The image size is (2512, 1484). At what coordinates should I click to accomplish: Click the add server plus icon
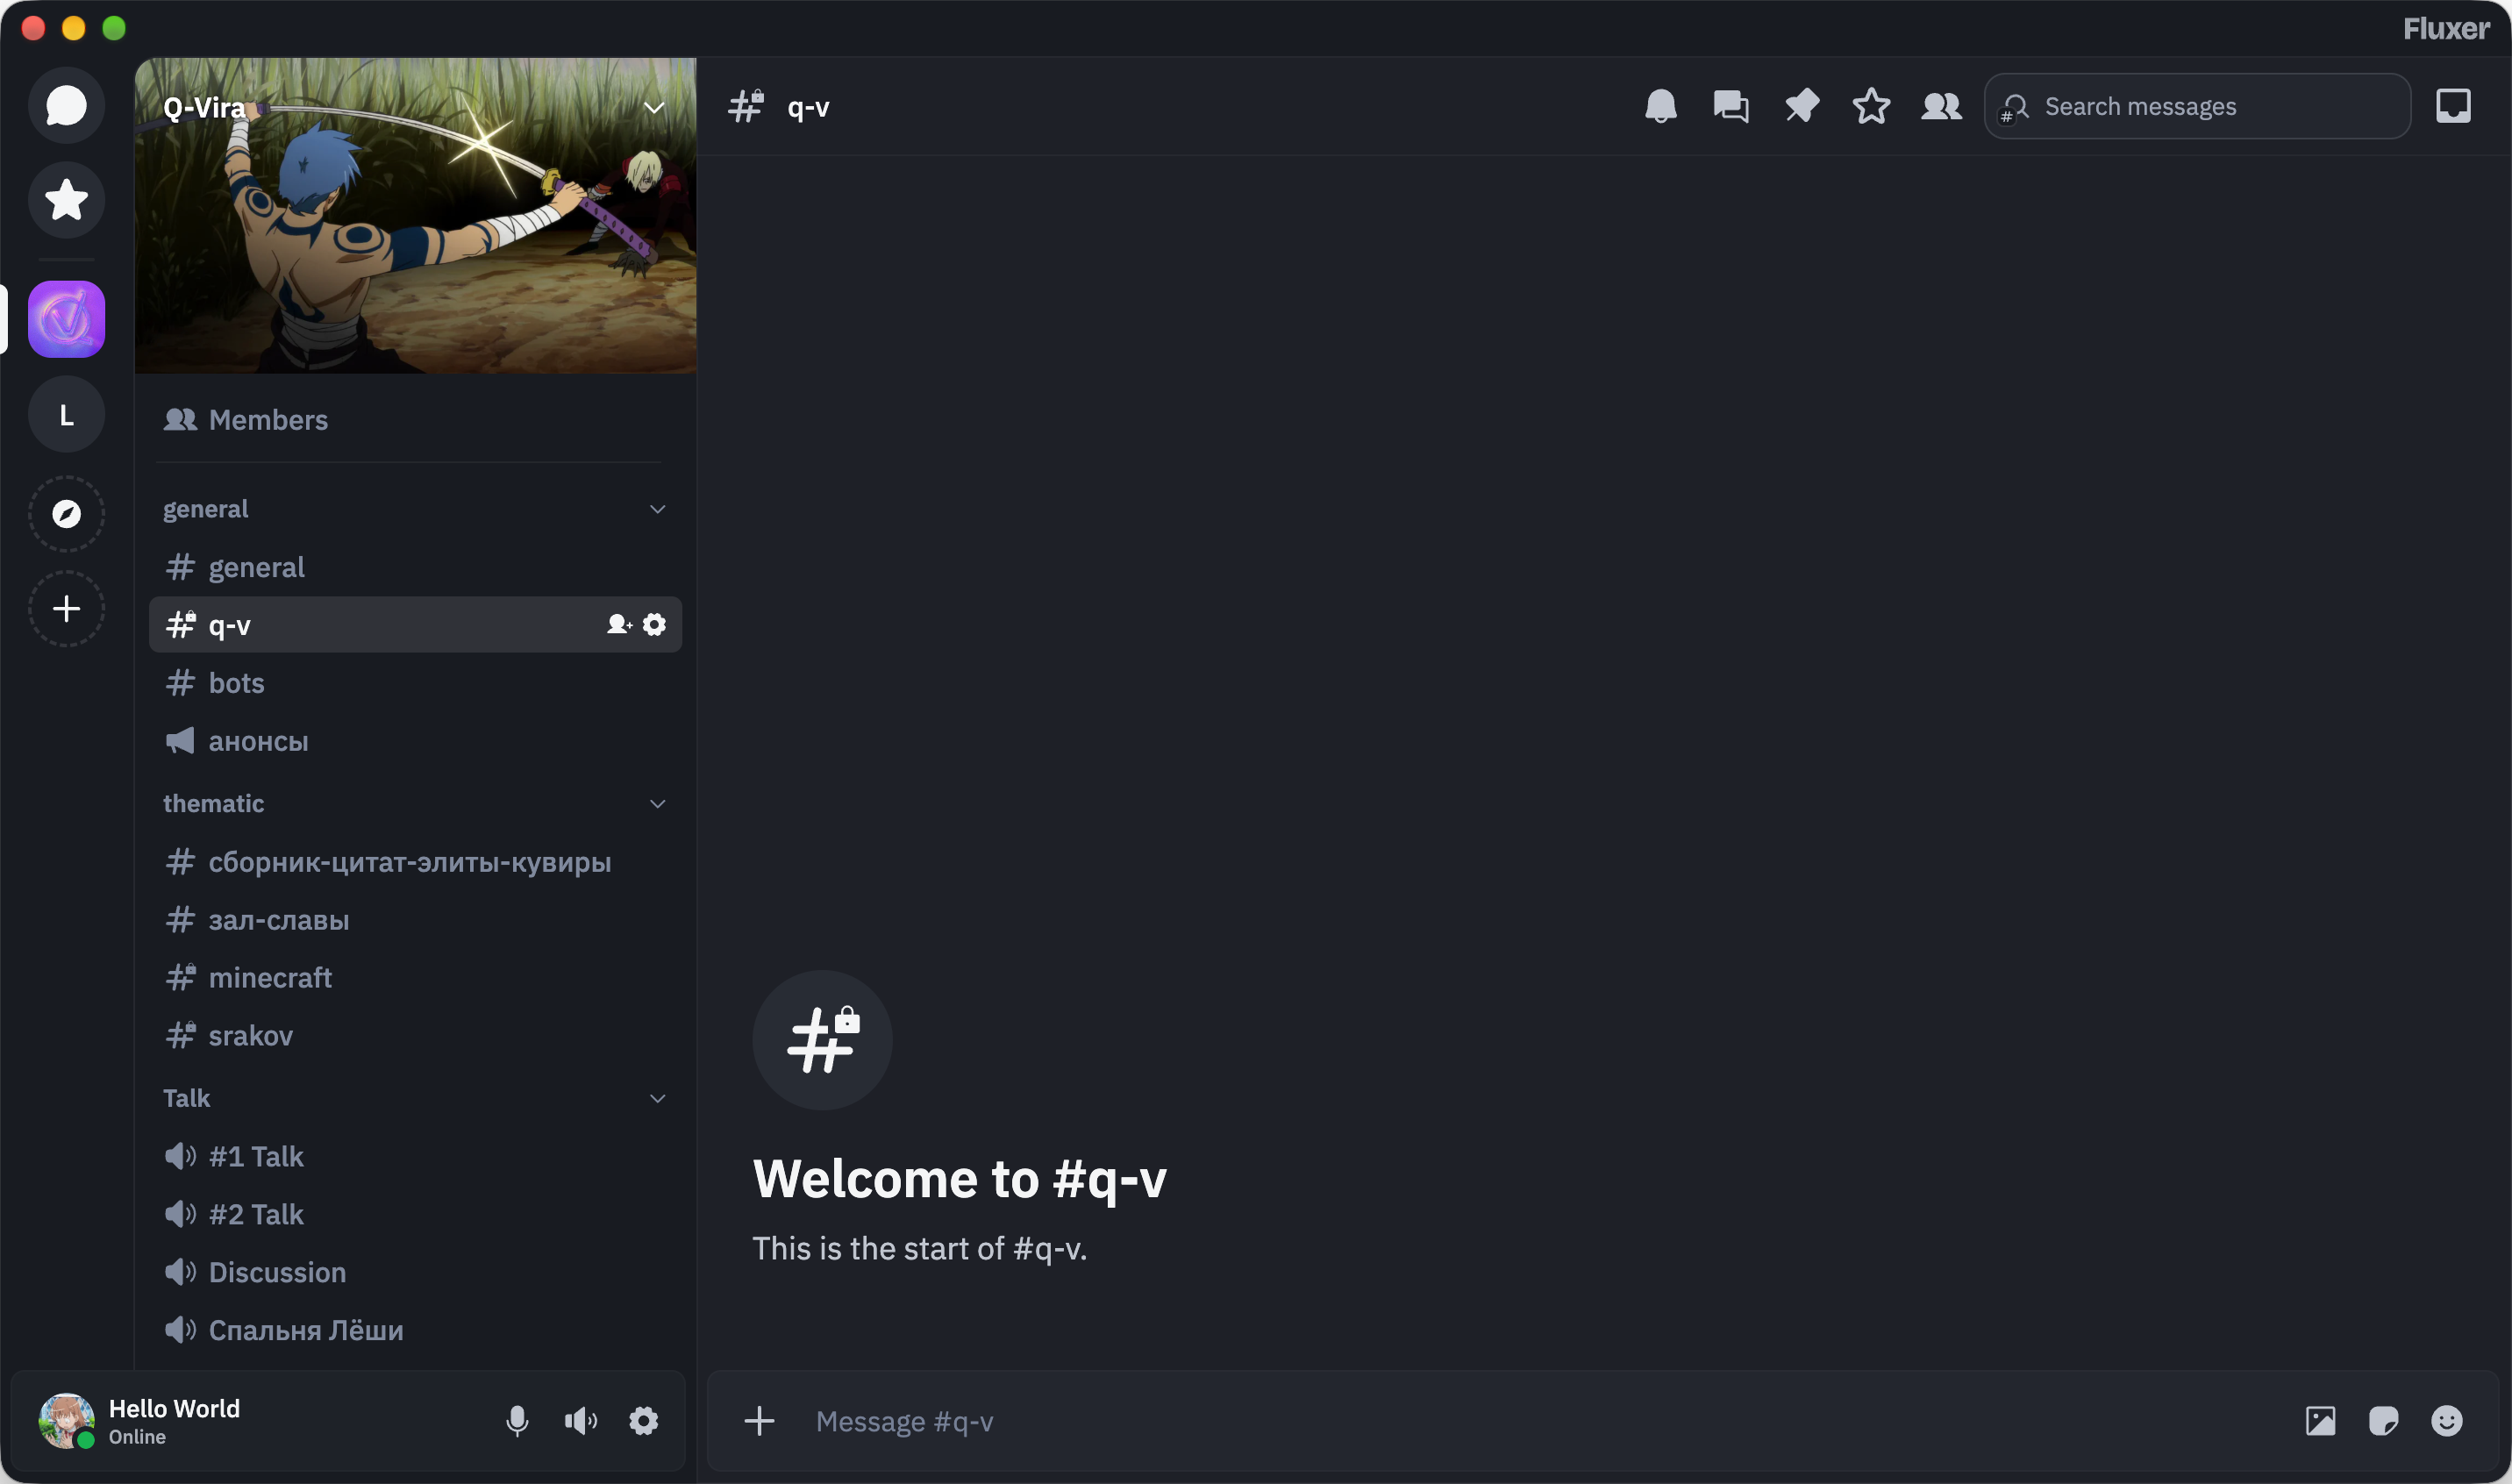(x=66, y=609)
